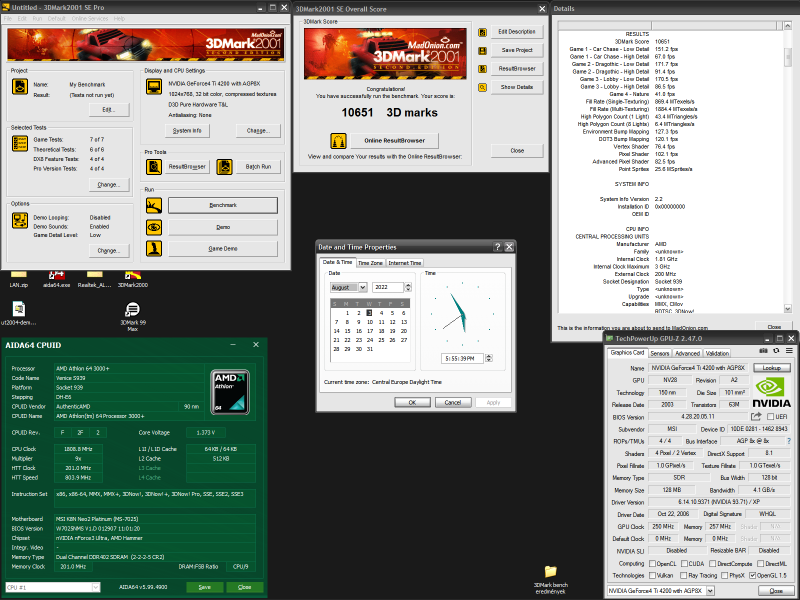
Task: Open the CPU #1 dropdown in AIDA64 CPUID
Action: [95, 587]
